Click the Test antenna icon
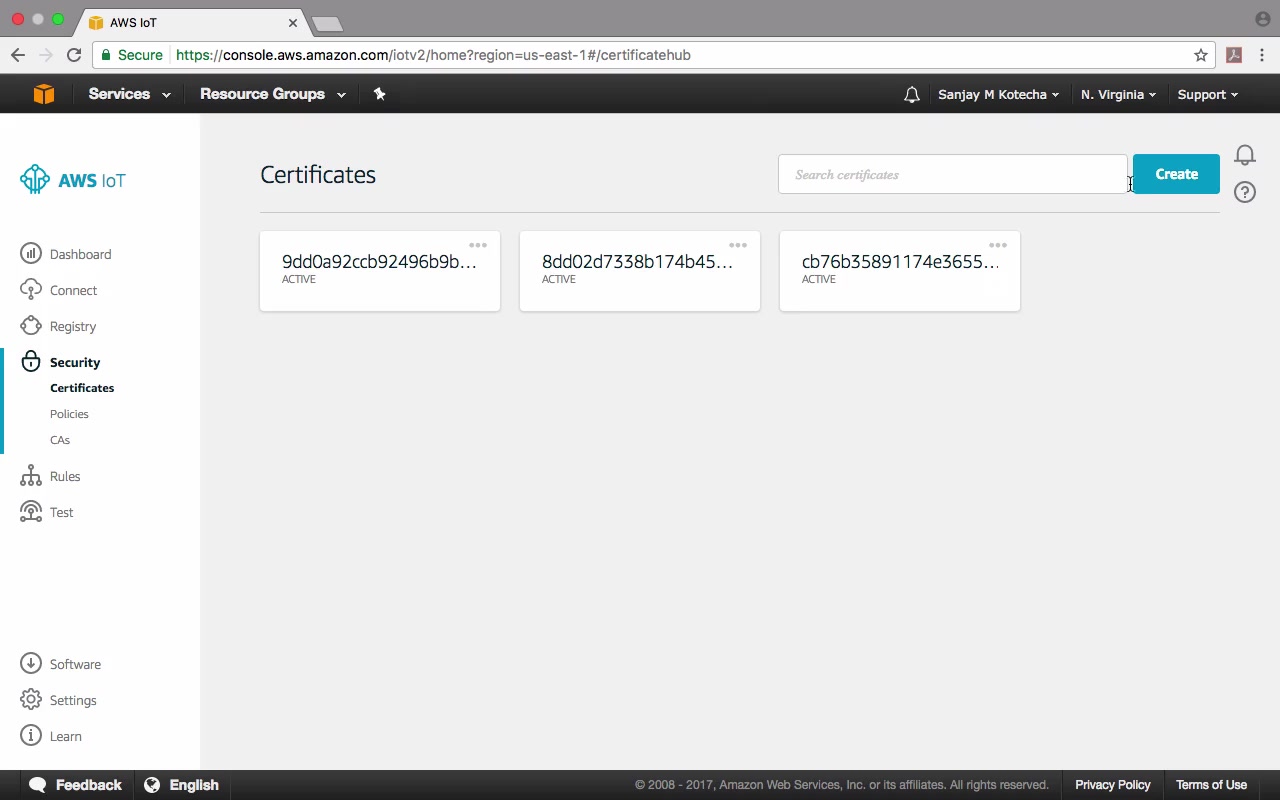 (x=31, y=512)
